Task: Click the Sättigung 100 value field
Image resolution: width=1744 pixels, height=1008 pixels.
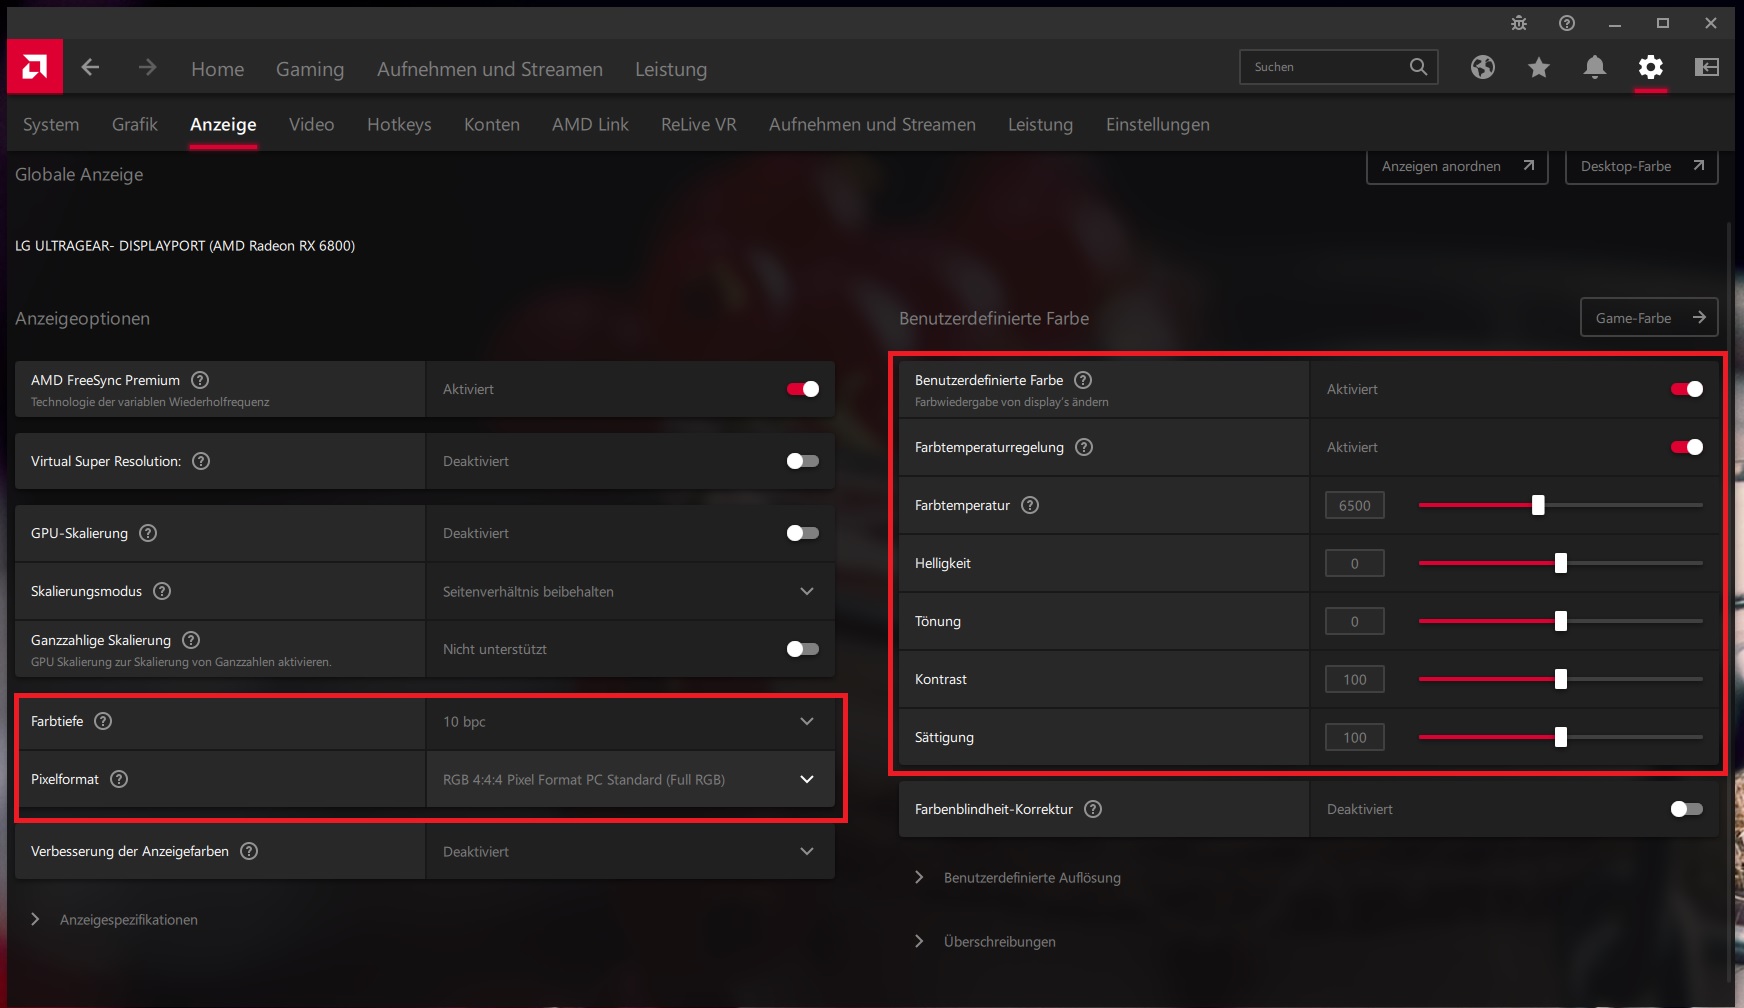Action: point(1355,737)
